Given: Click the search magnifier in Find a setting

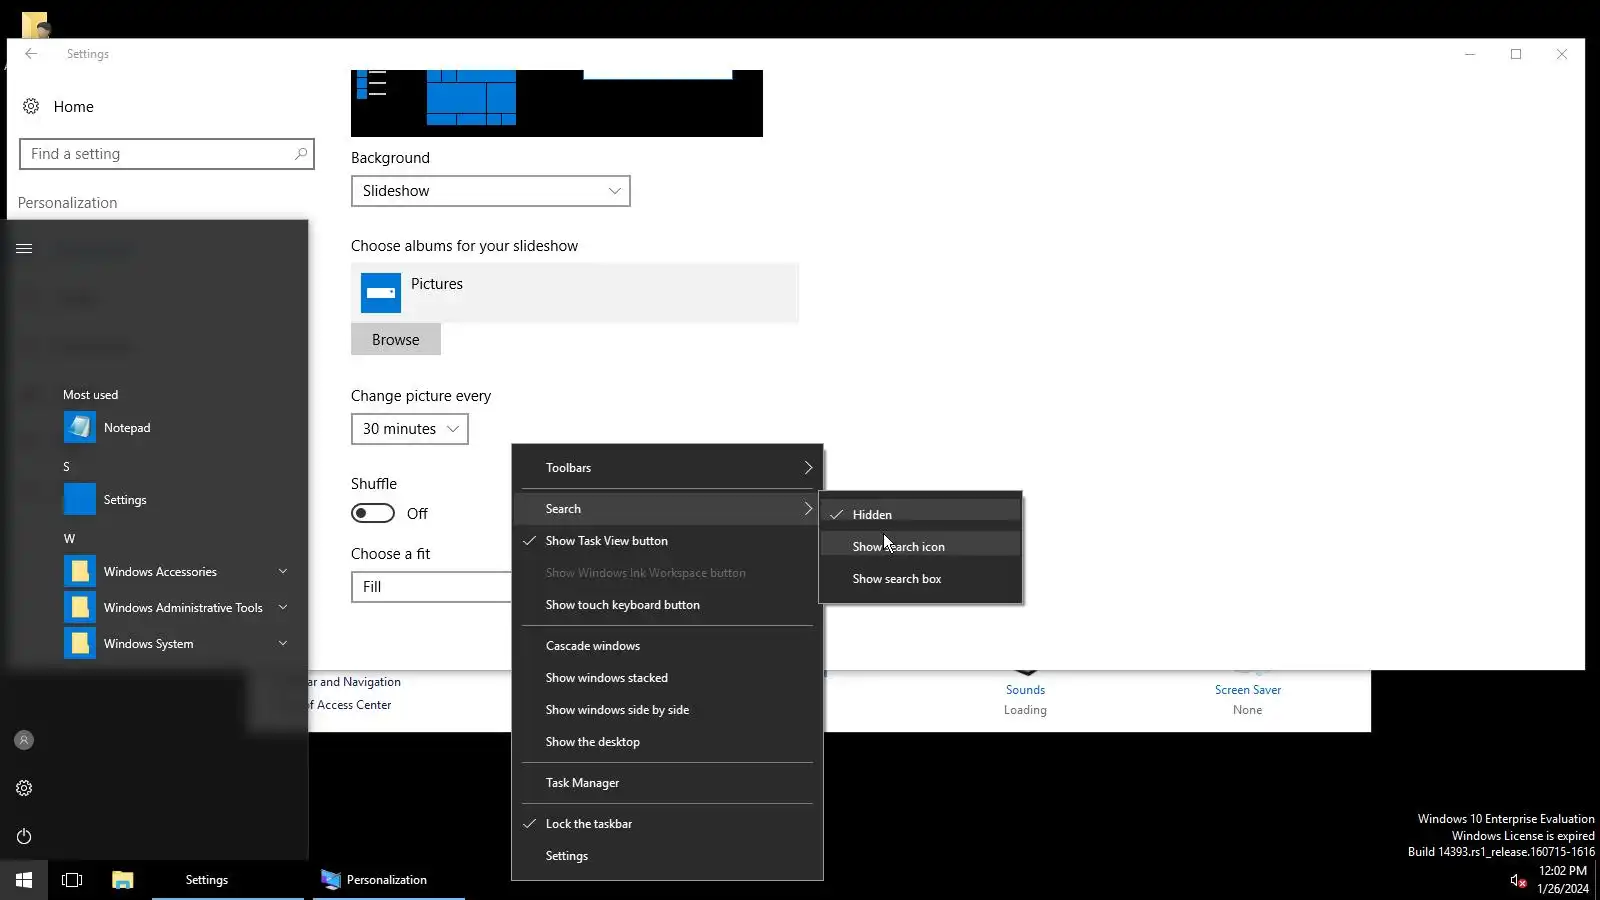Looking at the screenshot, I should click(300, 154).
